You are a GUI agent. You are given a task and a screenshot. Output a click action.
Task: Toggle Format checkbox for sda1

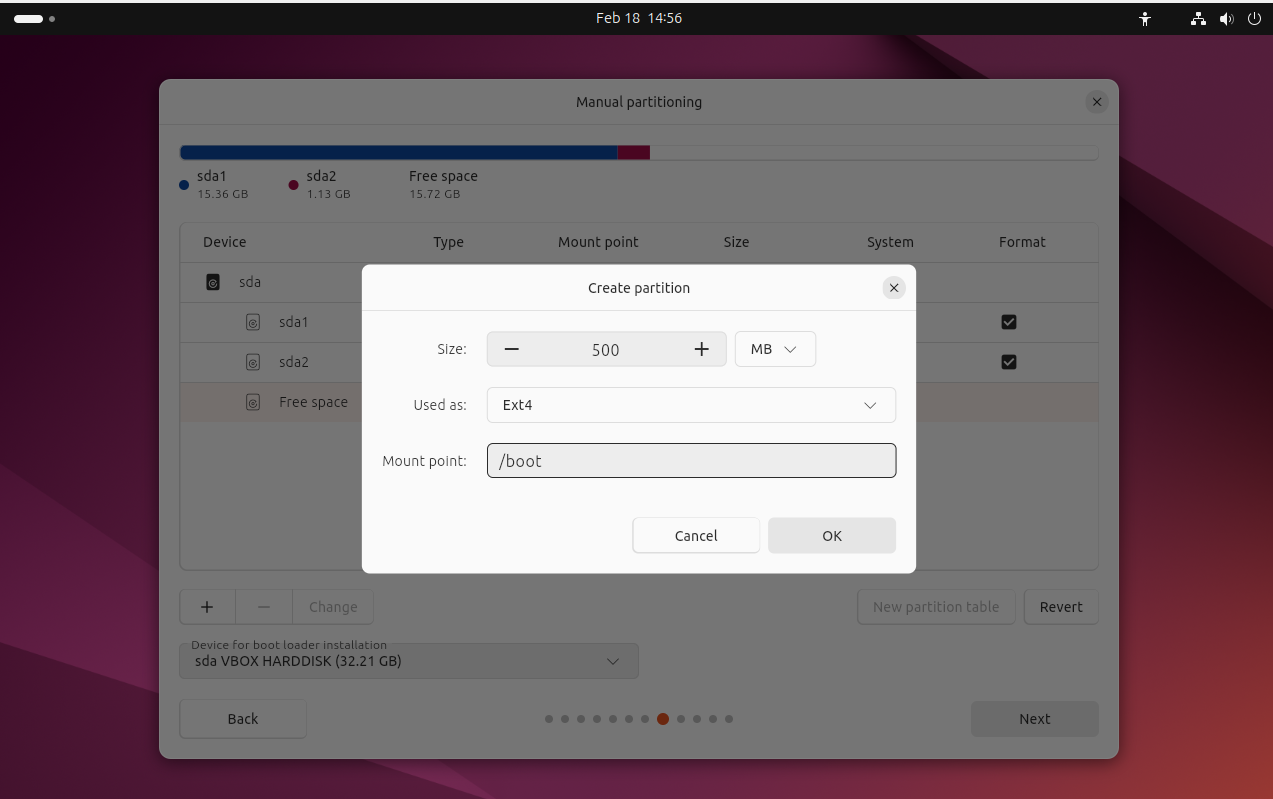pyautogui.click(x=1009, y=322)
